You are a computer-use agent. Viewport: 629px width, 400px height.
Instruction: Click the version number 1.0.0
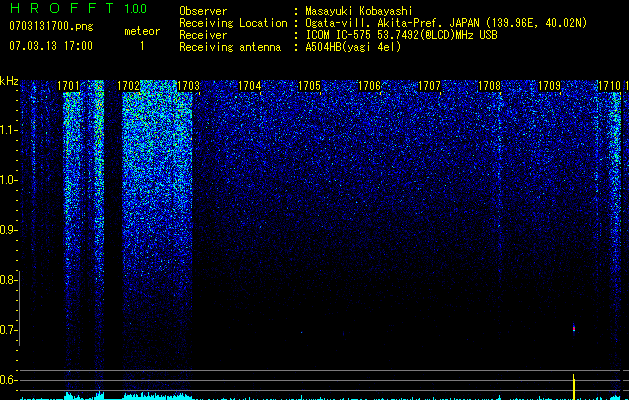point(135,9)
